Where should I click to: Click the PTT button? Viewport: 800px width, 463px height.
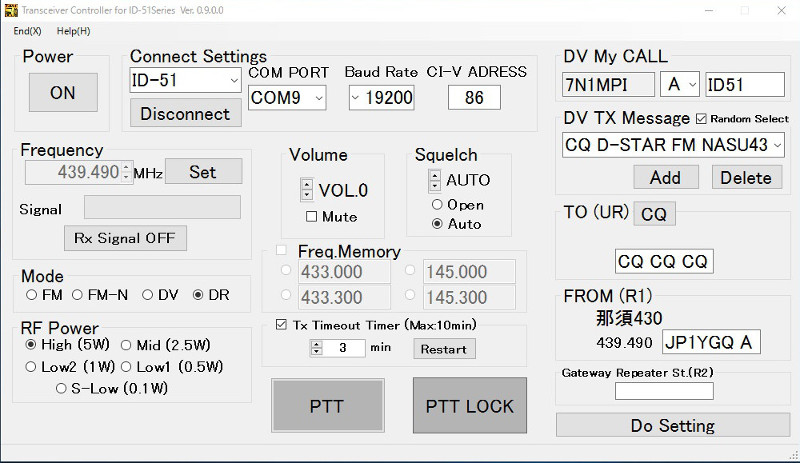coord(328,406)
